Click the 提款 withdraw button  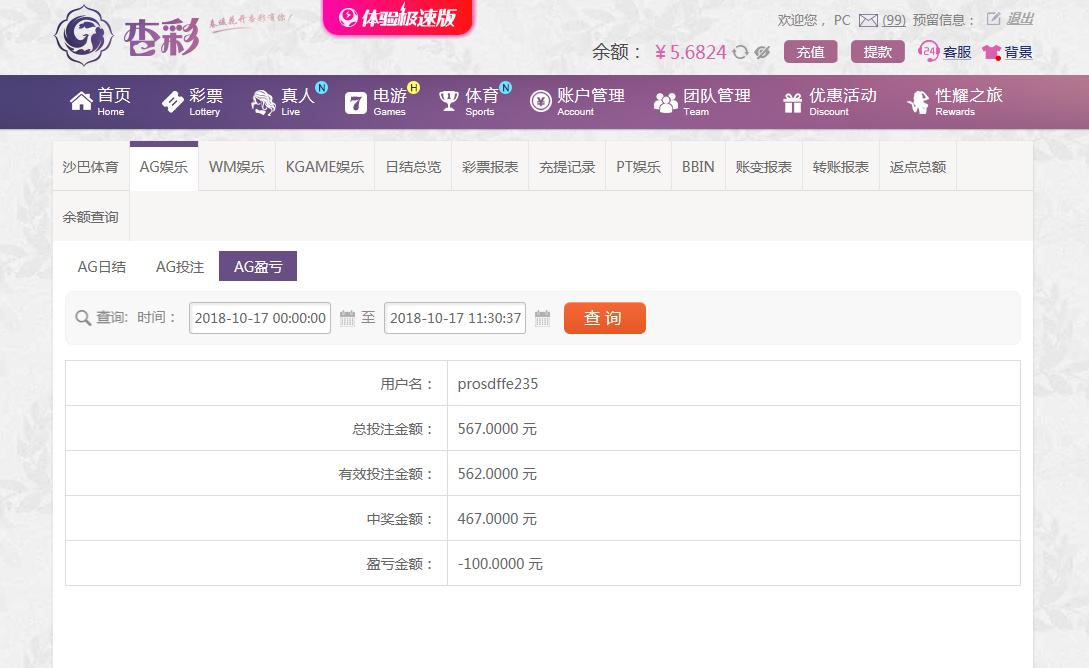(877, 52)
